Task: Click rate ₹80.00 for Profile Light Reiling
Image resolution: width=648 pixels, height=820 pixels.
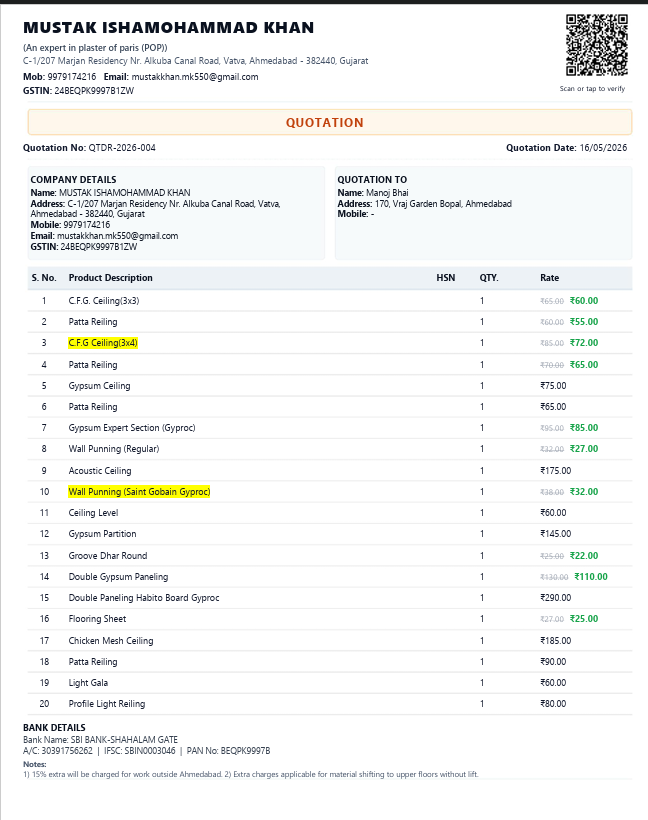Action: [553, 704]
